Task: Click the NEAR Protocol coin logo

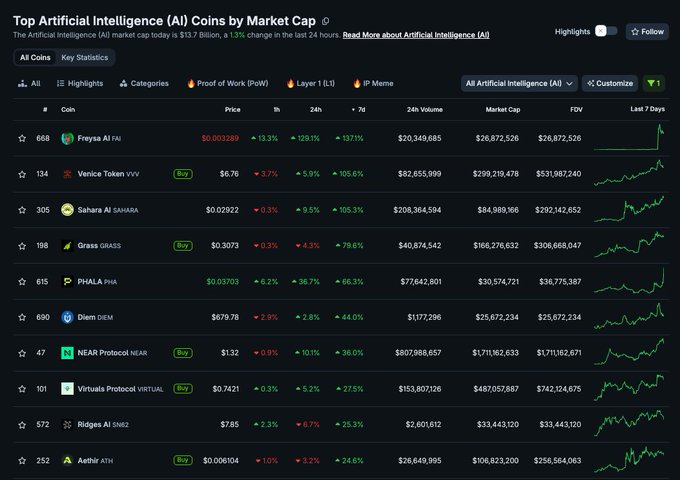Action: (68, 353)
